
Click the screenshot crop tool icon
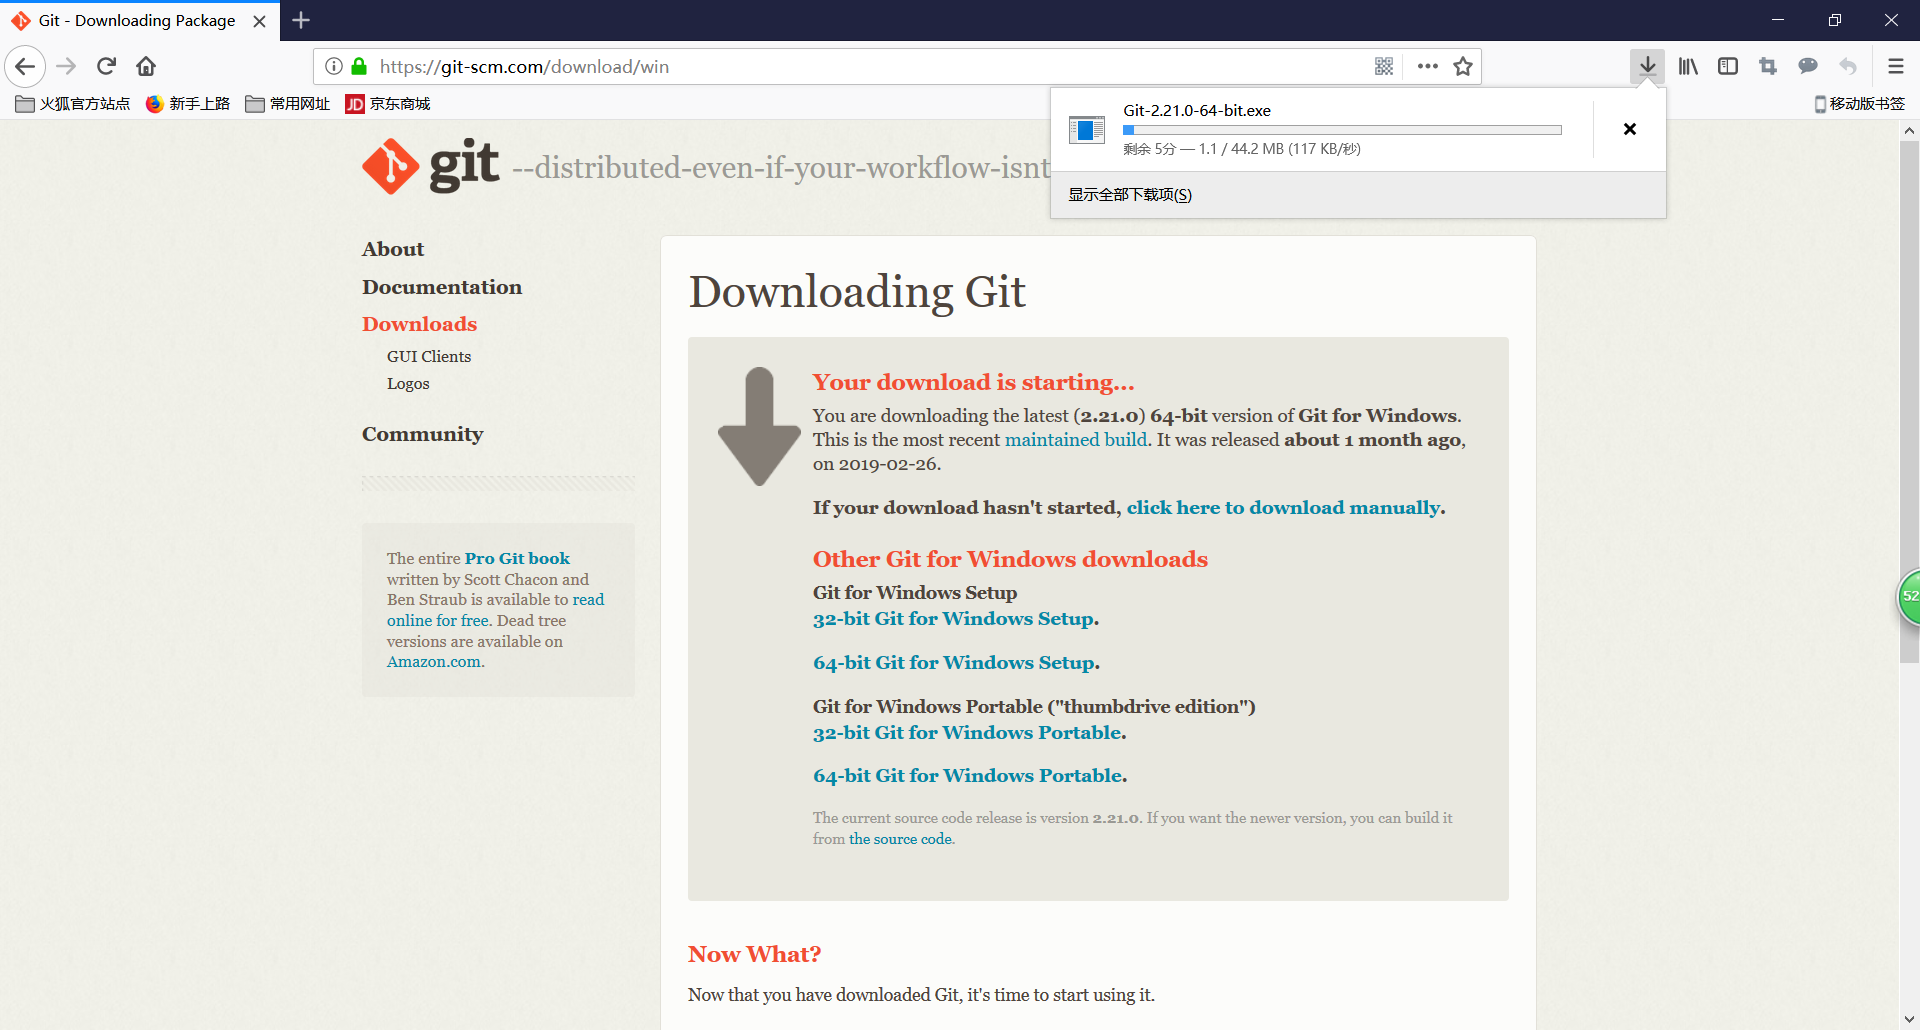pyautogui.click(x=1768, y=67)
